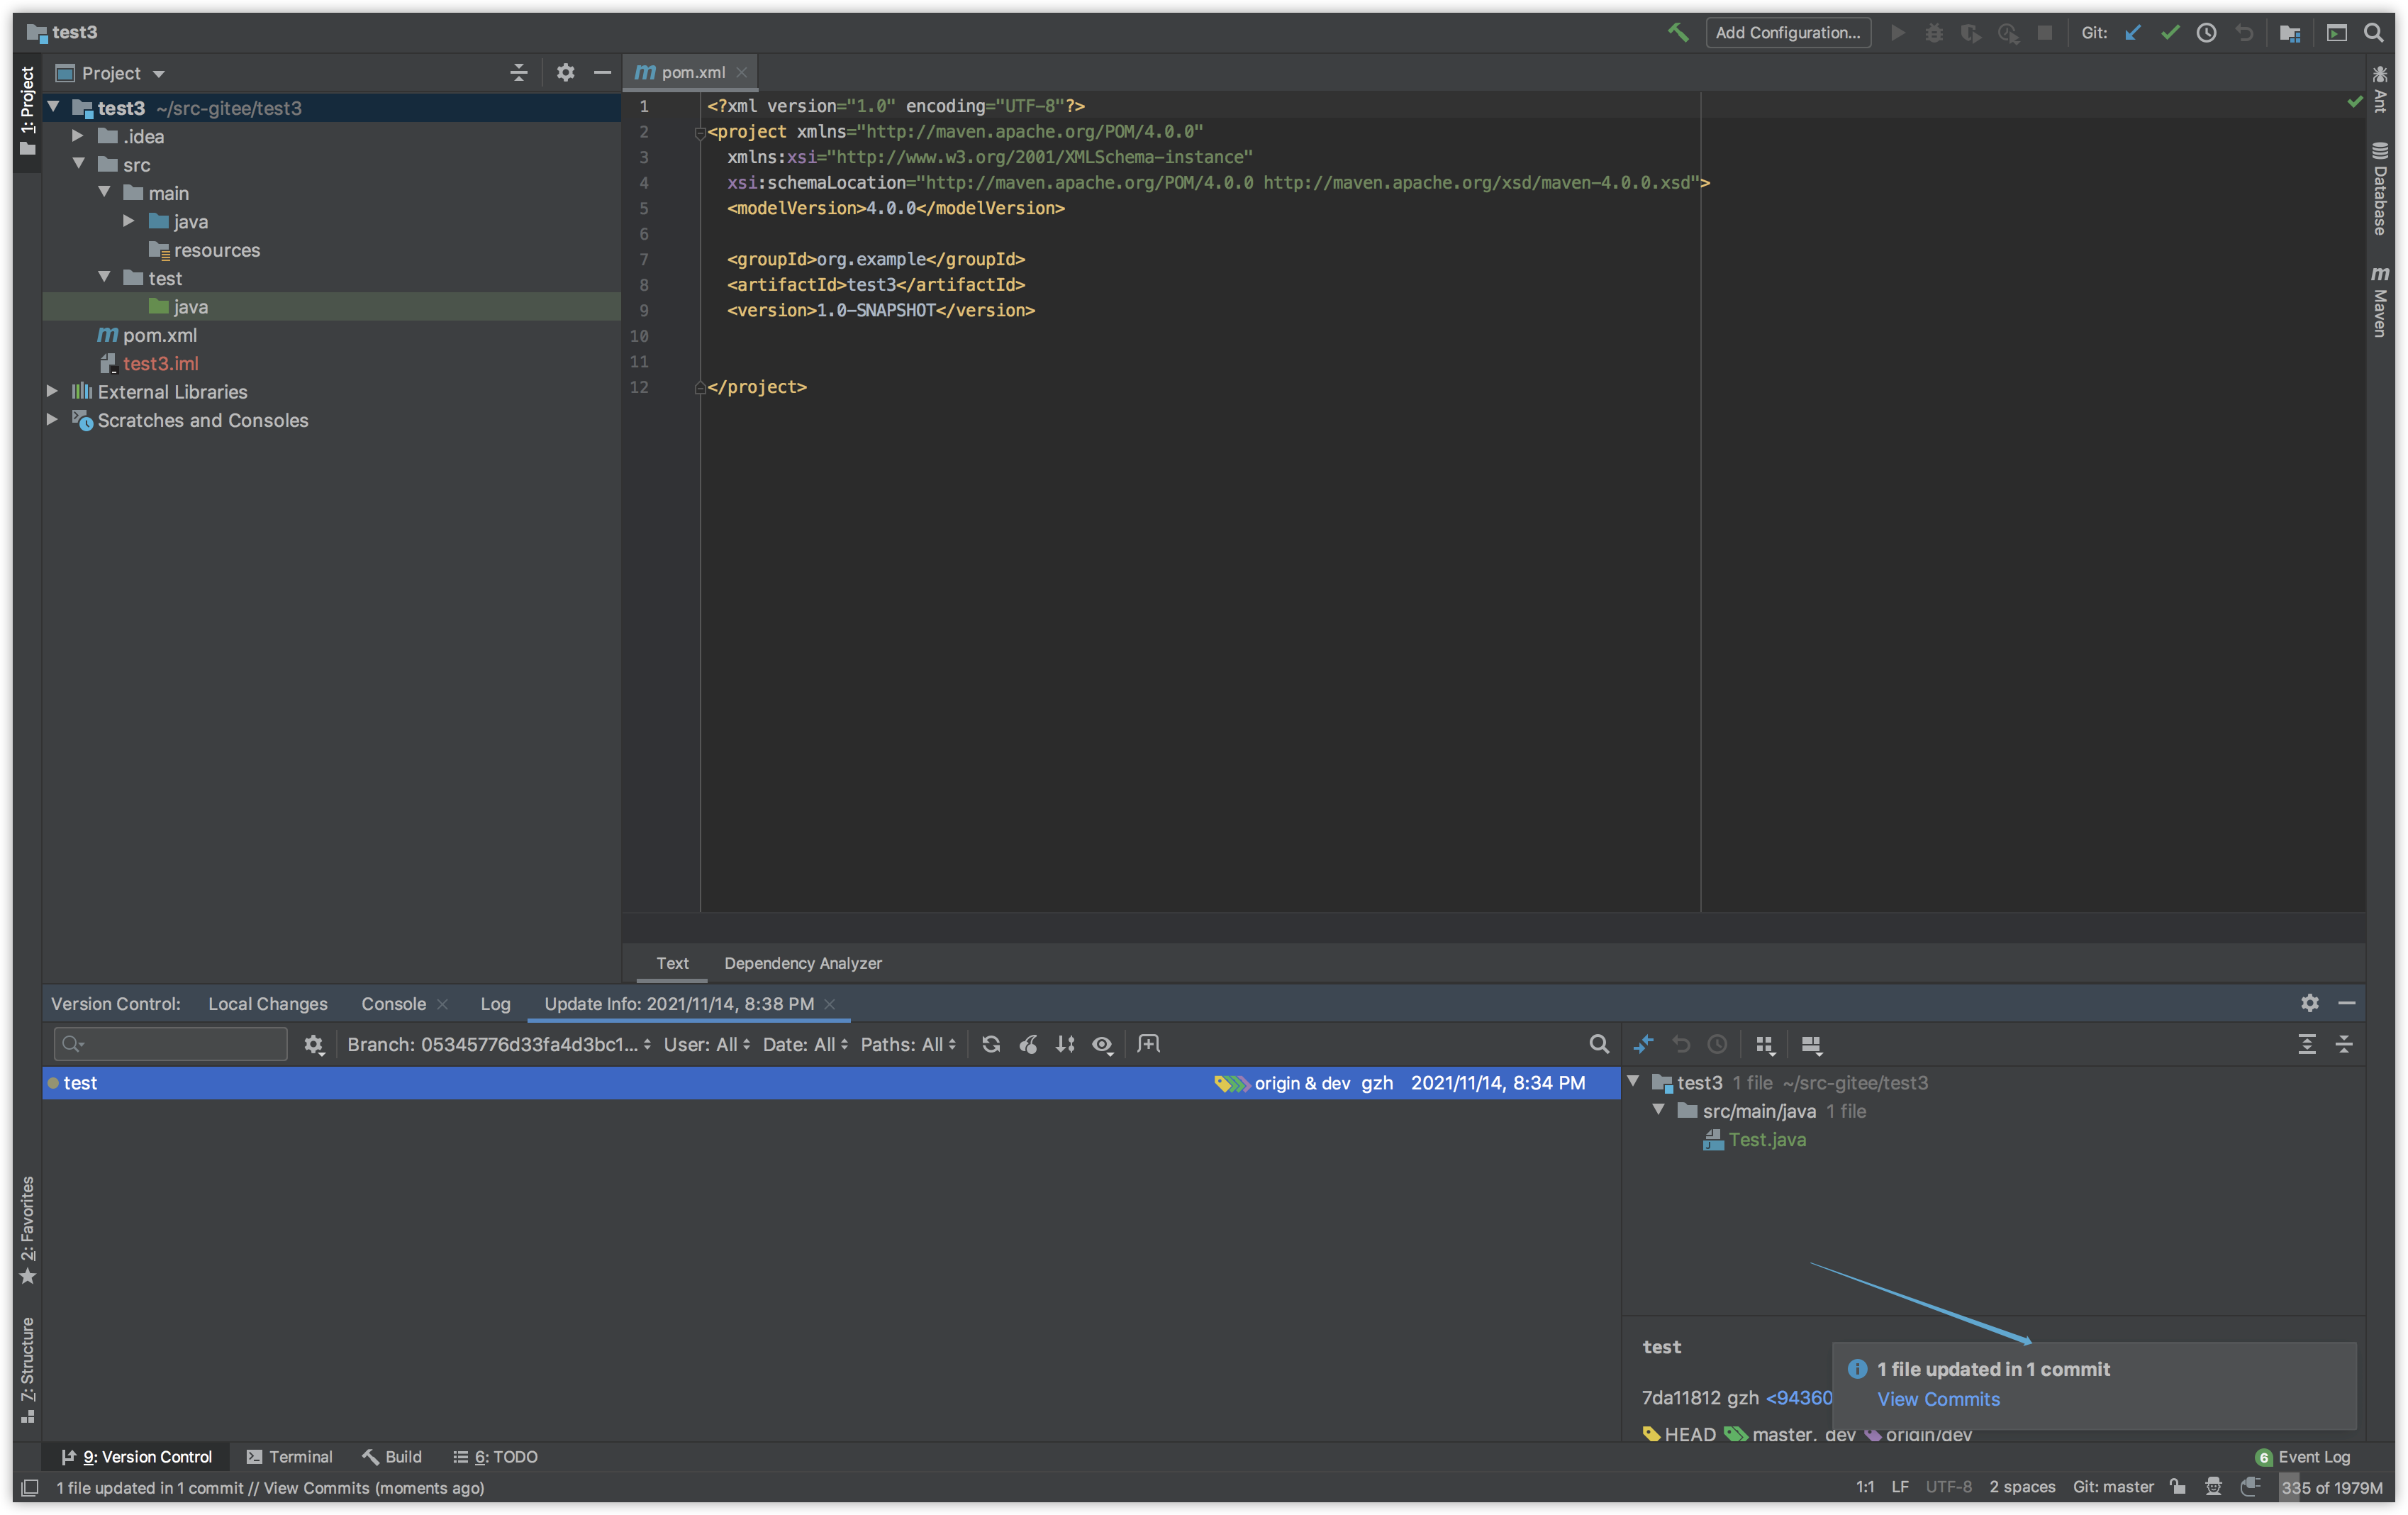Refresh the version control log
Viewport: 2408px width, 1515px height.
click(990, 1044)
